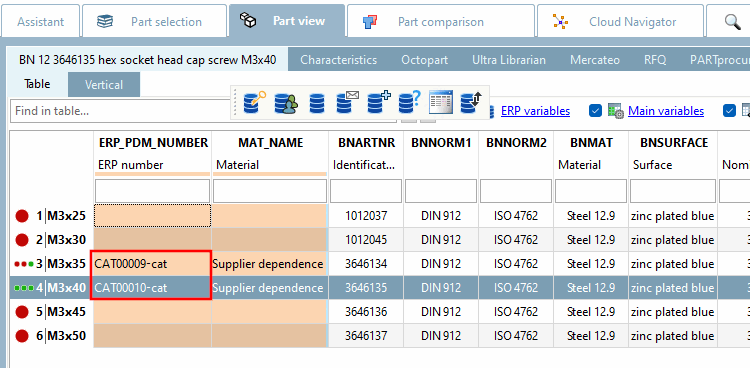This screenshot has height=368, width=750.
Task: Sort by the BNARTNR column header
Action: click(x=366, y=143)
